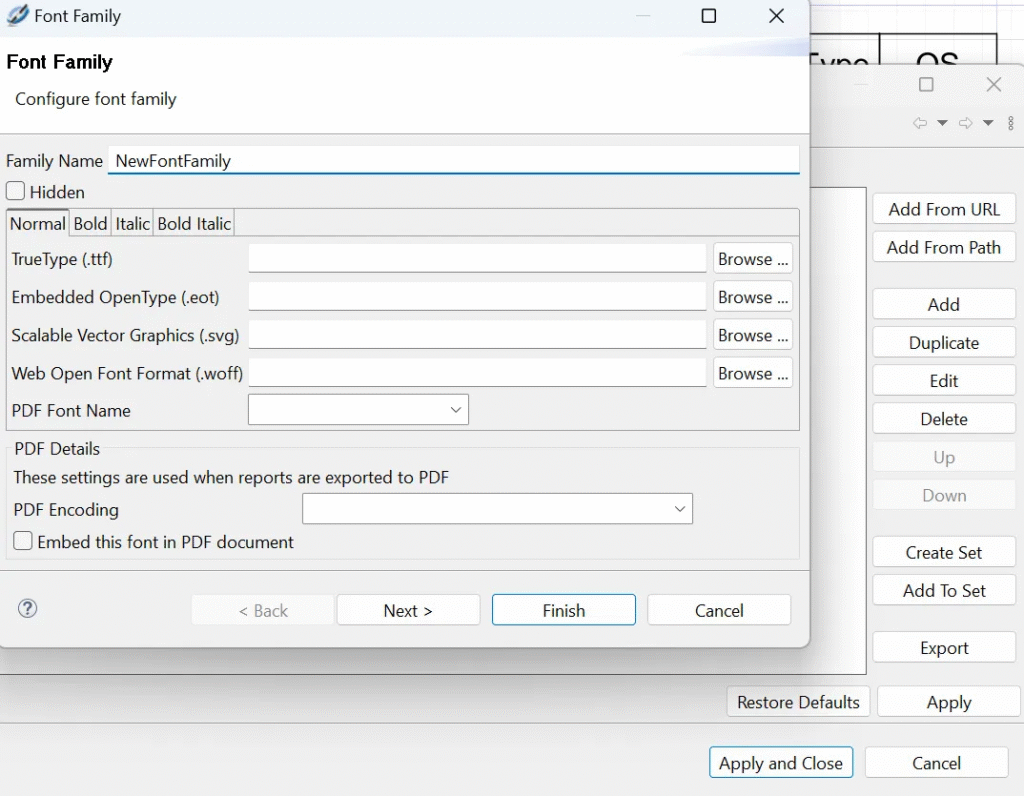Open back history dropdown arrow in Preferences
This screenshot has width=1024, height=796.
click(942, 123)
